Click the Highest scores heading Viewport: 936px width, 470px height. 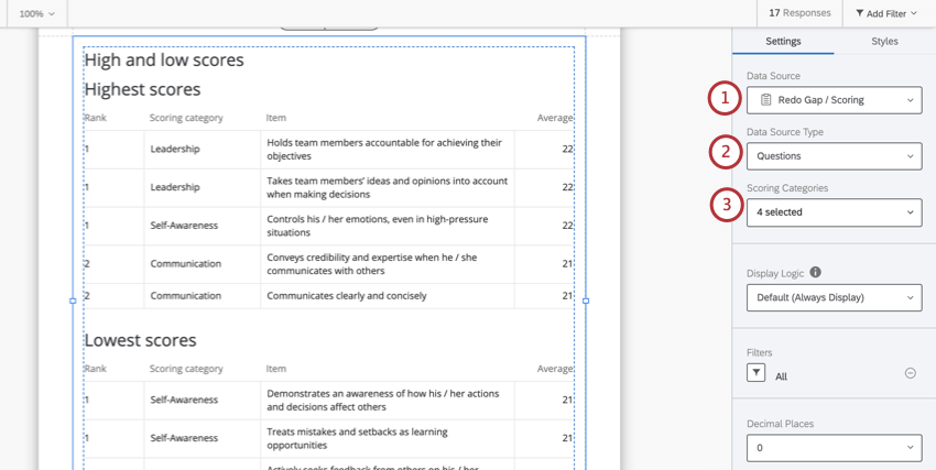tap(142, 89)
